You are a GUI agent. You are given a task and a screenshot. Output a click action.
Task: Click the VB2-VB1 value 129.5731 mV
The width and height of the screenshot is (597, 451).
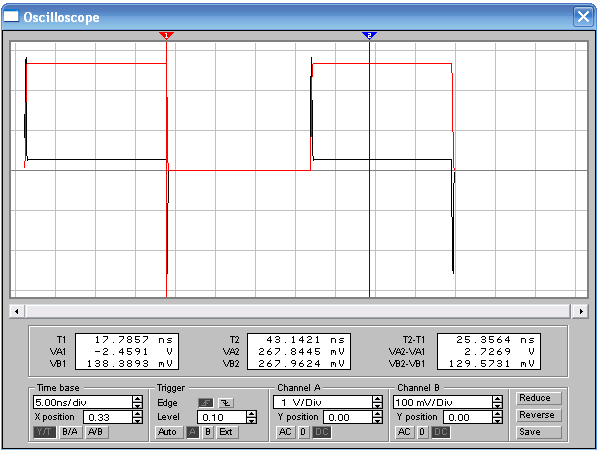(492, 363)
